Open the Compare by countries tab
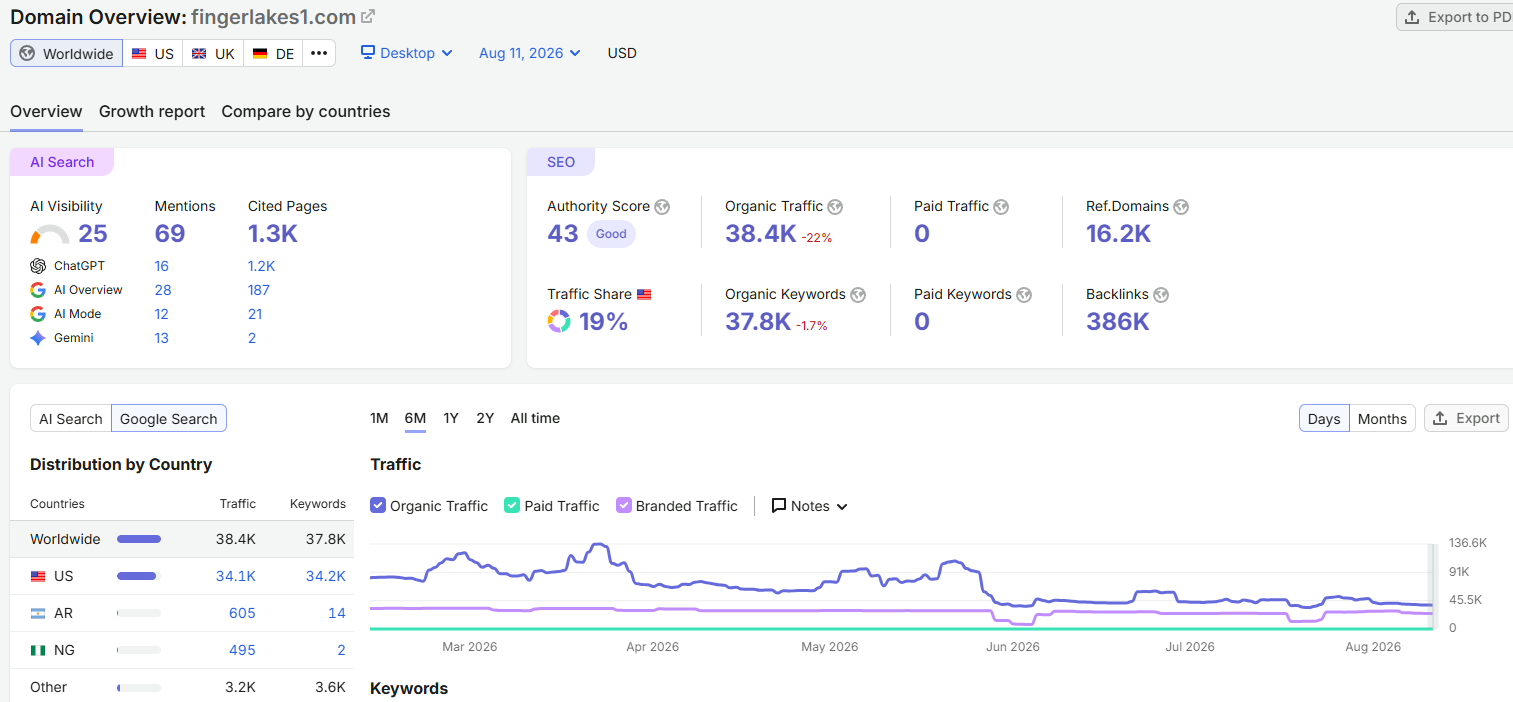 (x=306, y=111)
